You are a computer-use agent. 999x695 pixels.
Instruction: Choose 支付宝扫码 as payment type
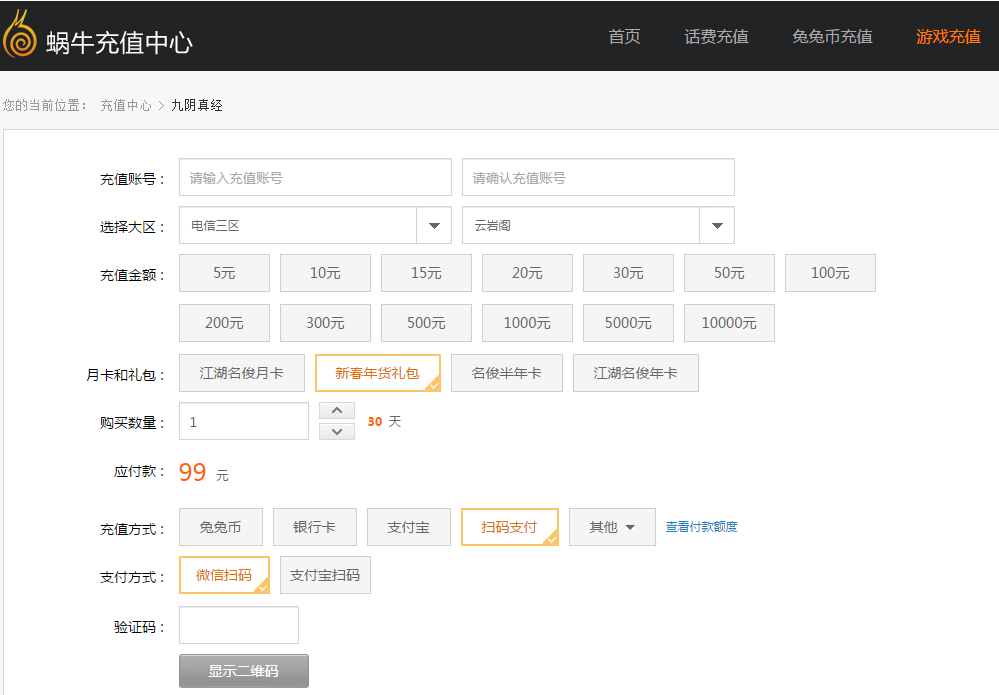[x=325, y=575]
